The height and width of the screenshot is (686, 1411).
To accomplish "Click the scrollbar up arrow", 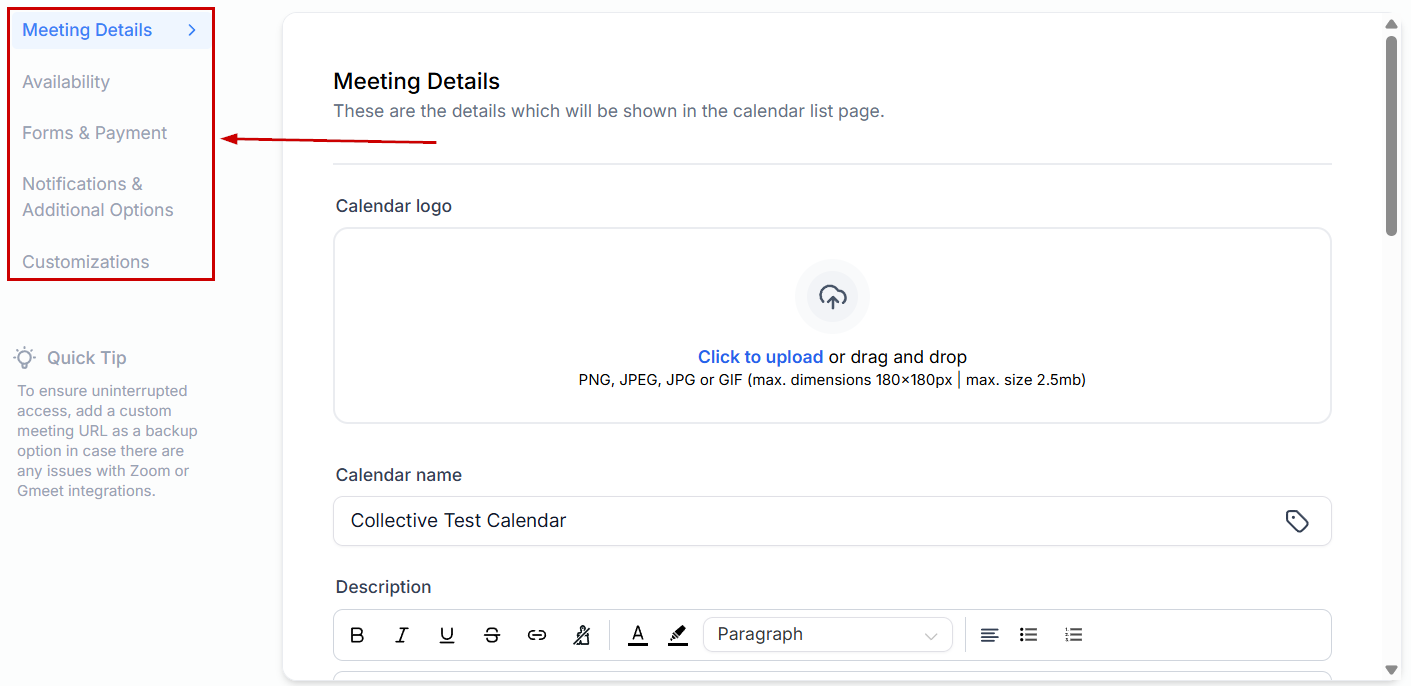I will pyautogui.click(x=1391, y=24).
